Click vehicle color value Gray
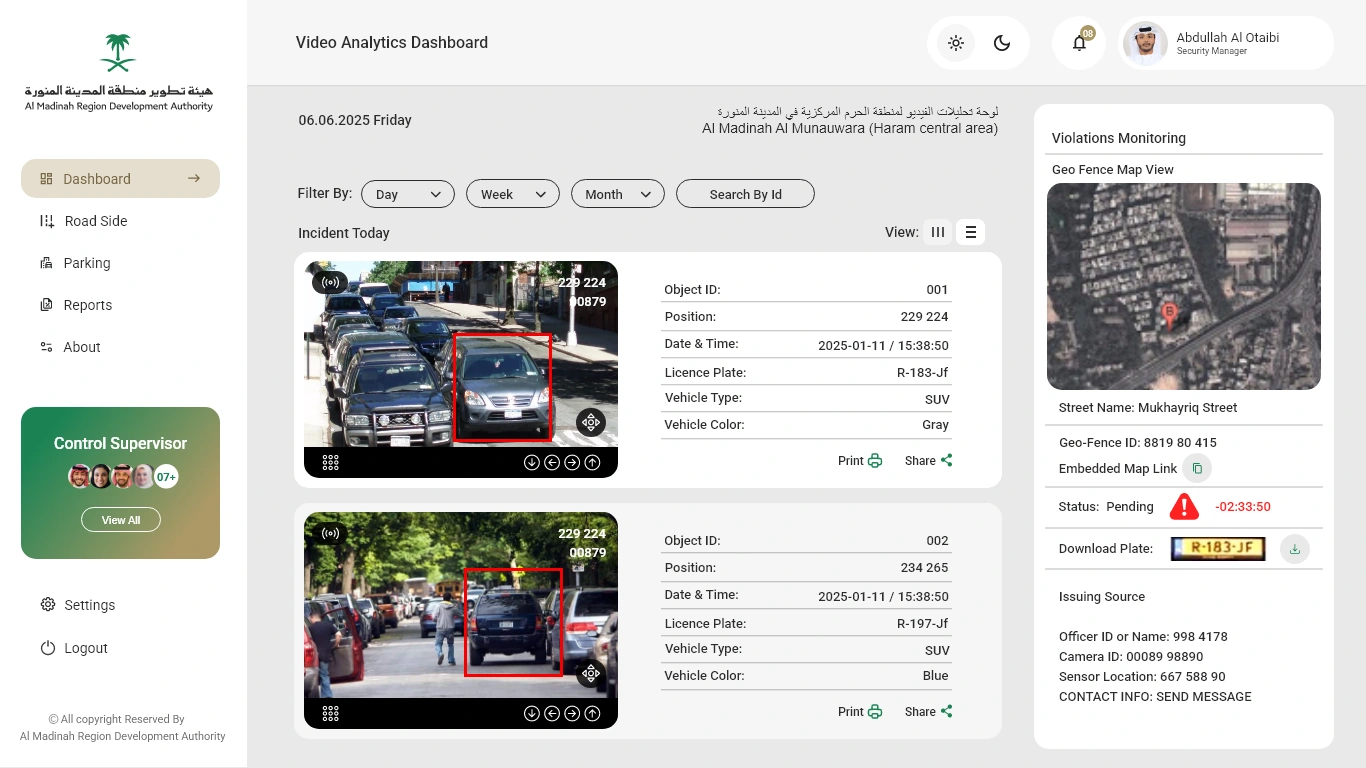1366x768 pixels. click(935, 425)
